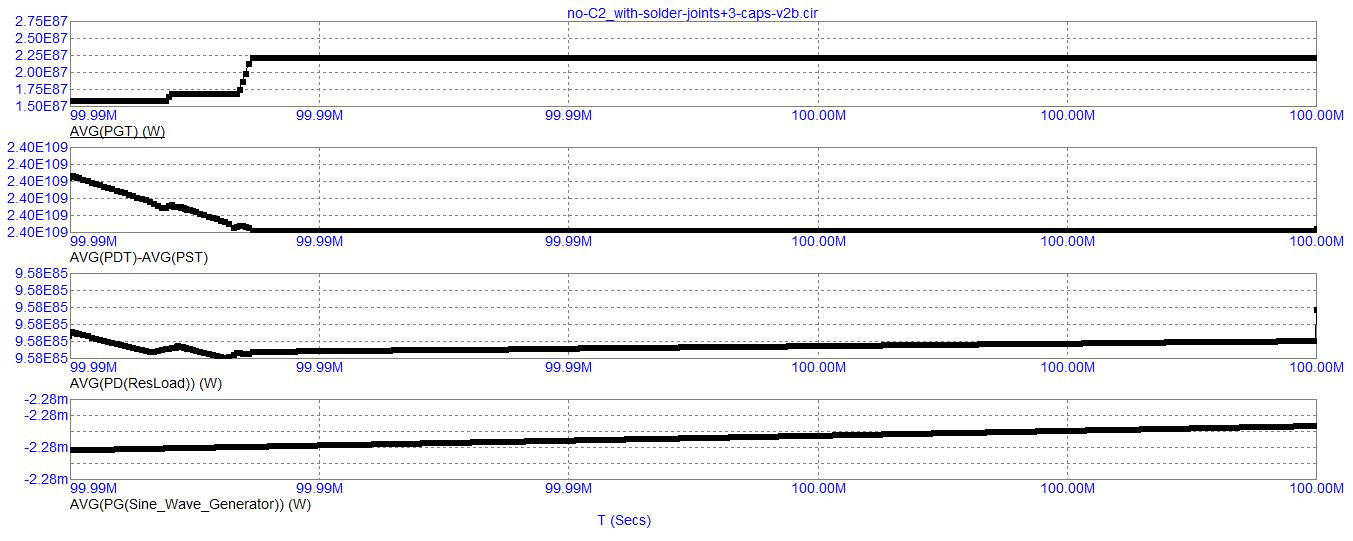Click the end spike on the AVG(PD(ResLoad)) curve
Screen dimensions: 1353x541
coord(1315,324)
